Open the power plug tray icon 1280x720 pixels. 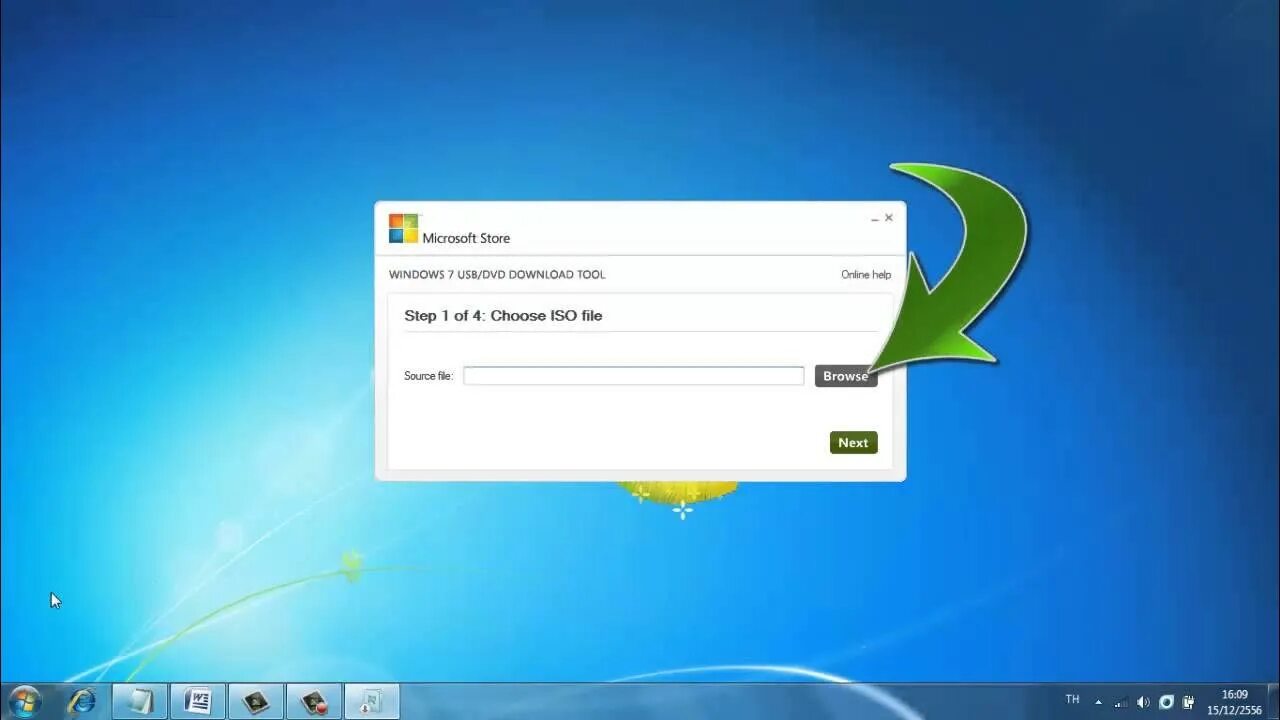(1188, 702)
